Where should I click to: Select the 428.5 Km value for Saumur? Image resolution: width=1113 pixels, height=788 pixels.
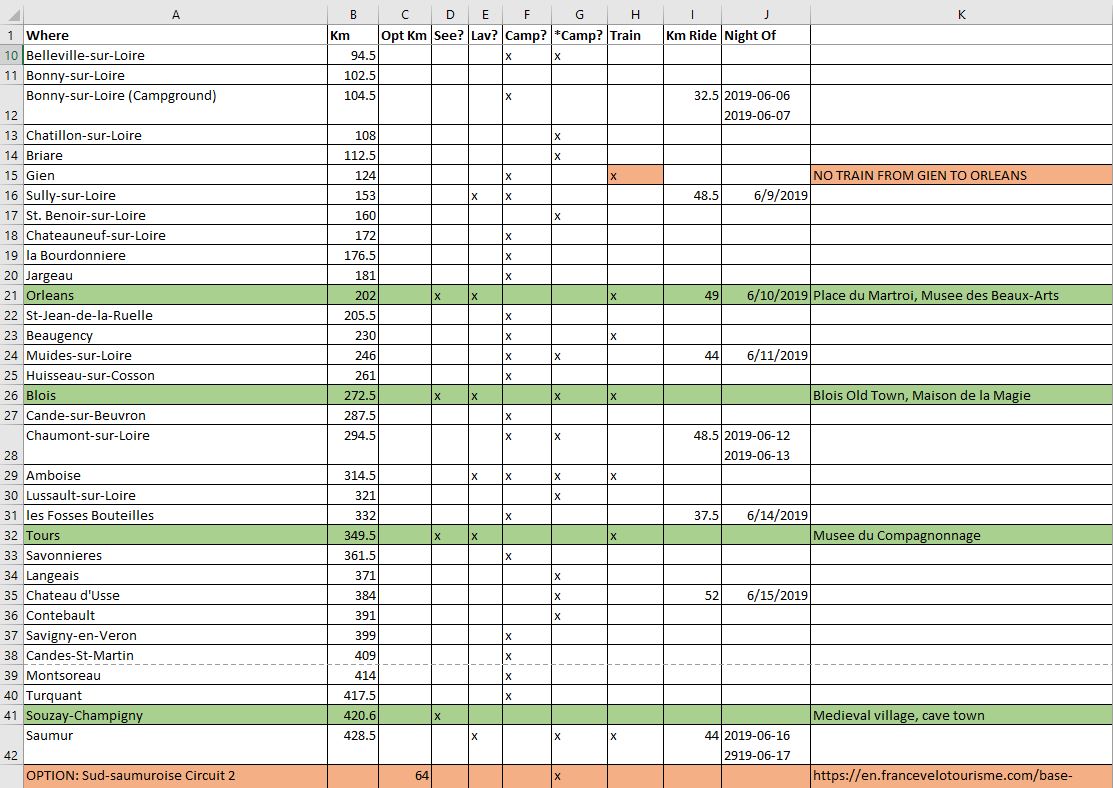353,735
